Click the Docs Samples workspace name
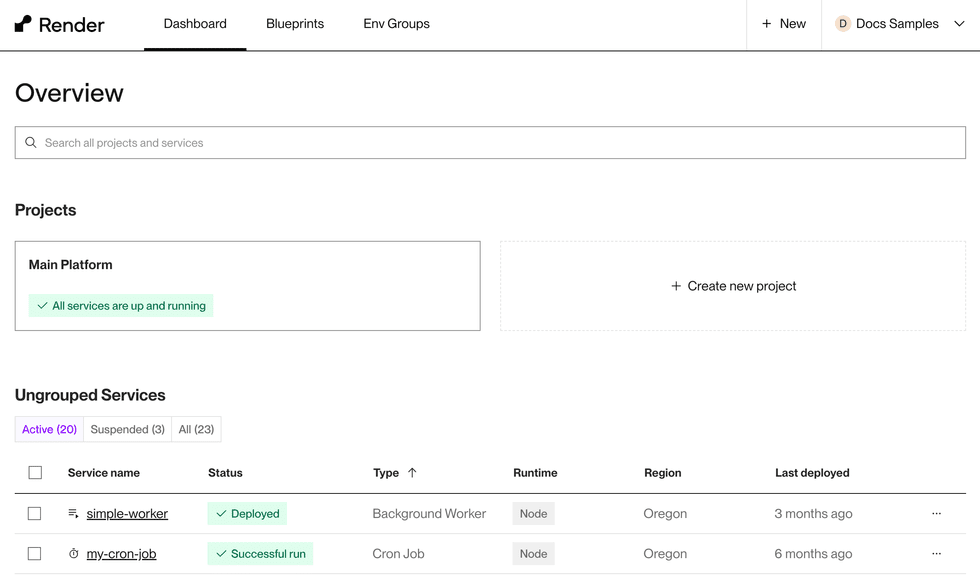 [x=897, y=24]
